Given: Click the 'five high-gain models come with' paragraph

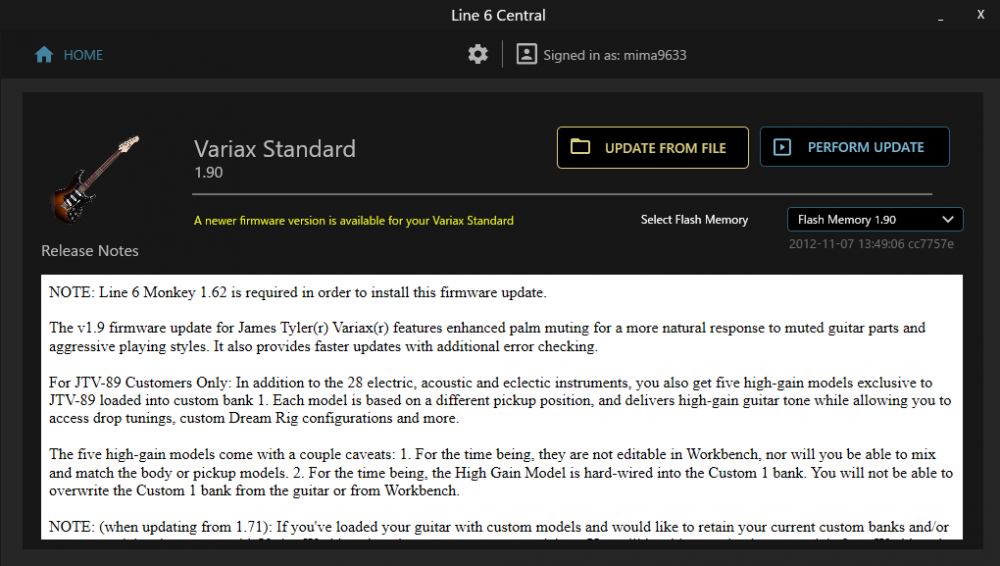Looking at the screenshot, I should pos(501,472).
